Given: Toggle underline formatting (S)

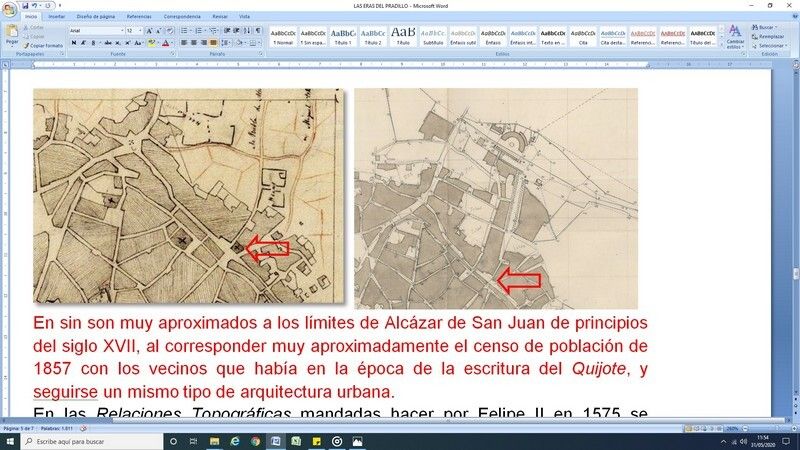Looking at the screenshot, I should 92,43.
